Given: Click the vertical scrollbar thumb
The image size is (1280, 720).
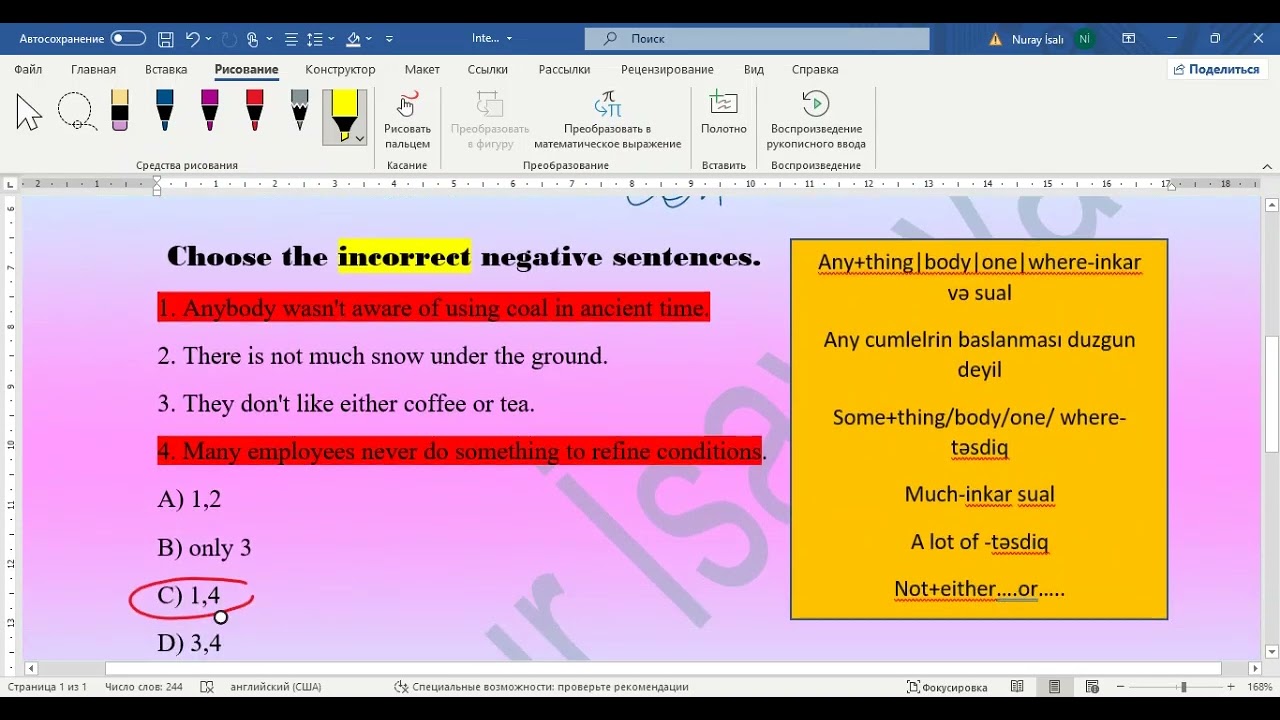Looking at the screenshot, I should 1272,396.
